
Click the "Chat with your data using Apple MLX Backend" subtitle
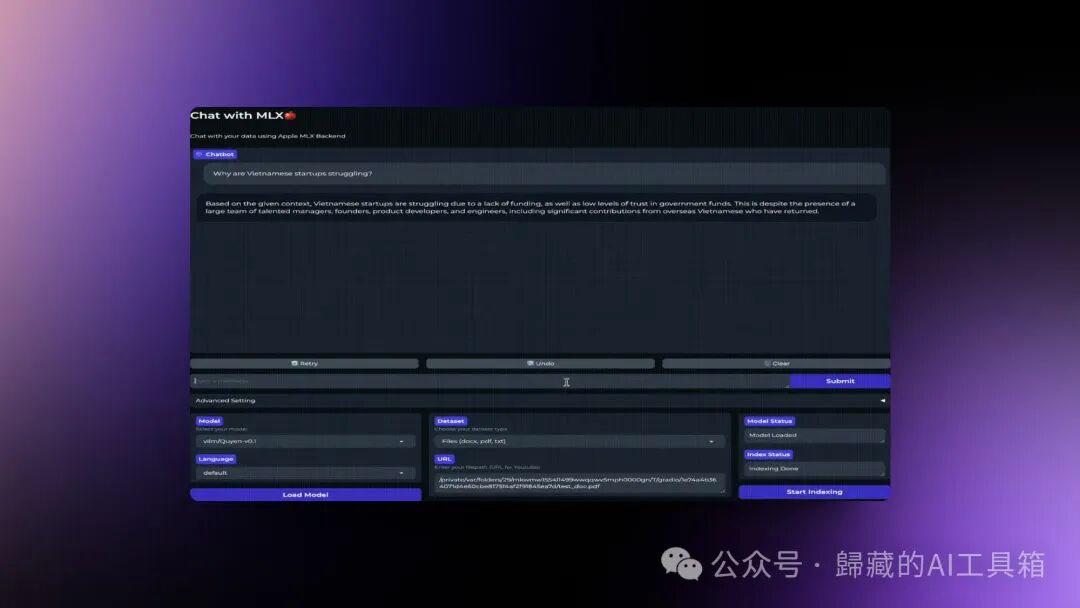click(268, 136)
